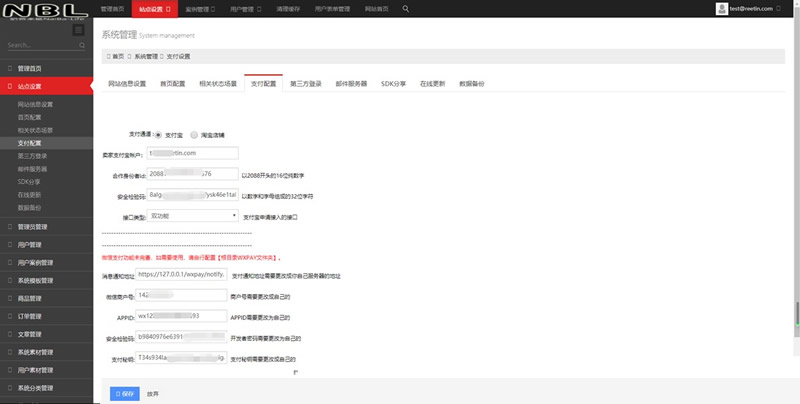Click the 支付秘钥 input field
The width and height of the screenshot is (800, 404).
(181, 358)
